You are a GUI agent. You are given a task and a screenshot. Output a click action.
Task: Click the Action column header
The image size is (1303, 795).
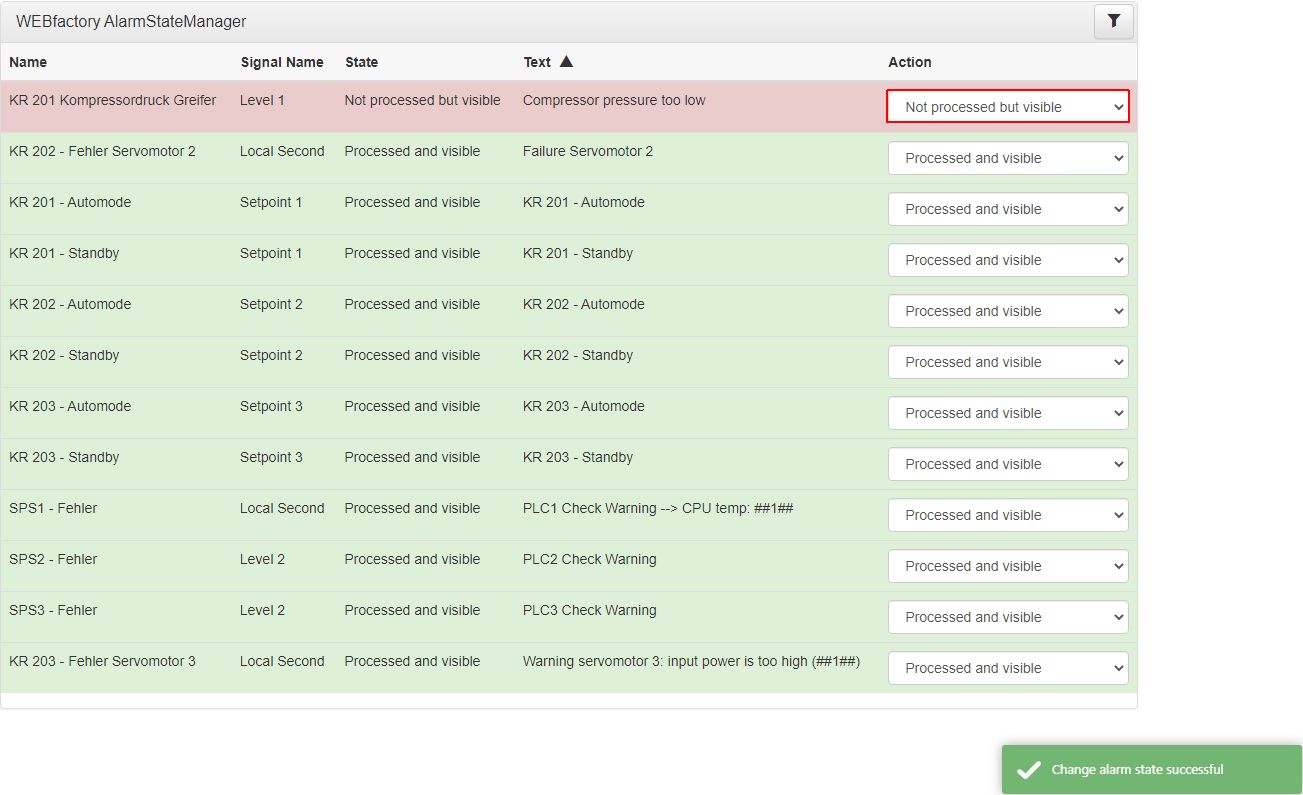tap(910, 62)
